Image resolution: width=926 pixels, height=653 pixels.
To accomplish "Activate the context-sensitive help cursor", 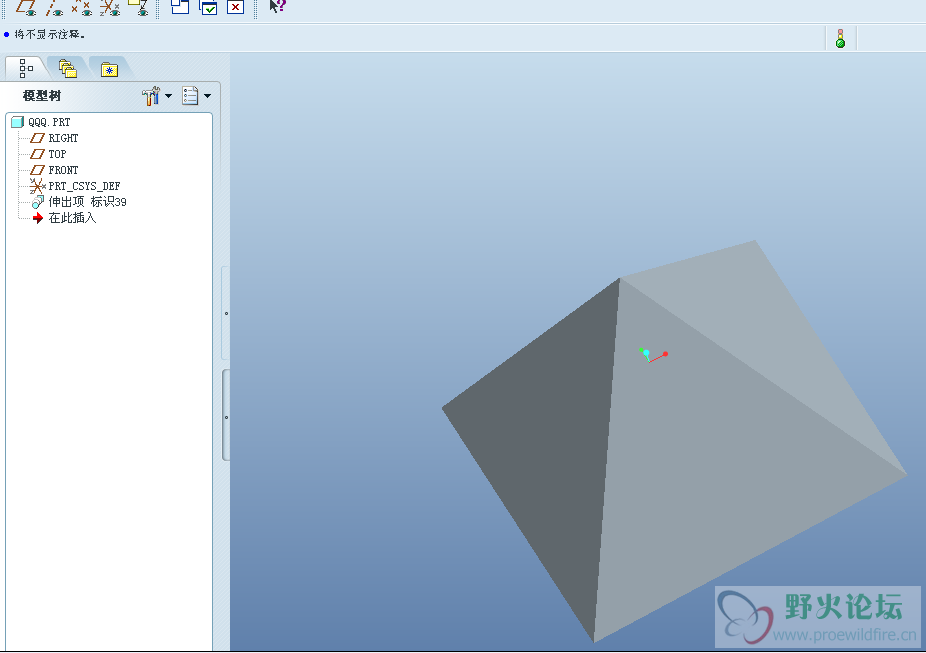I will pos(277,6).
